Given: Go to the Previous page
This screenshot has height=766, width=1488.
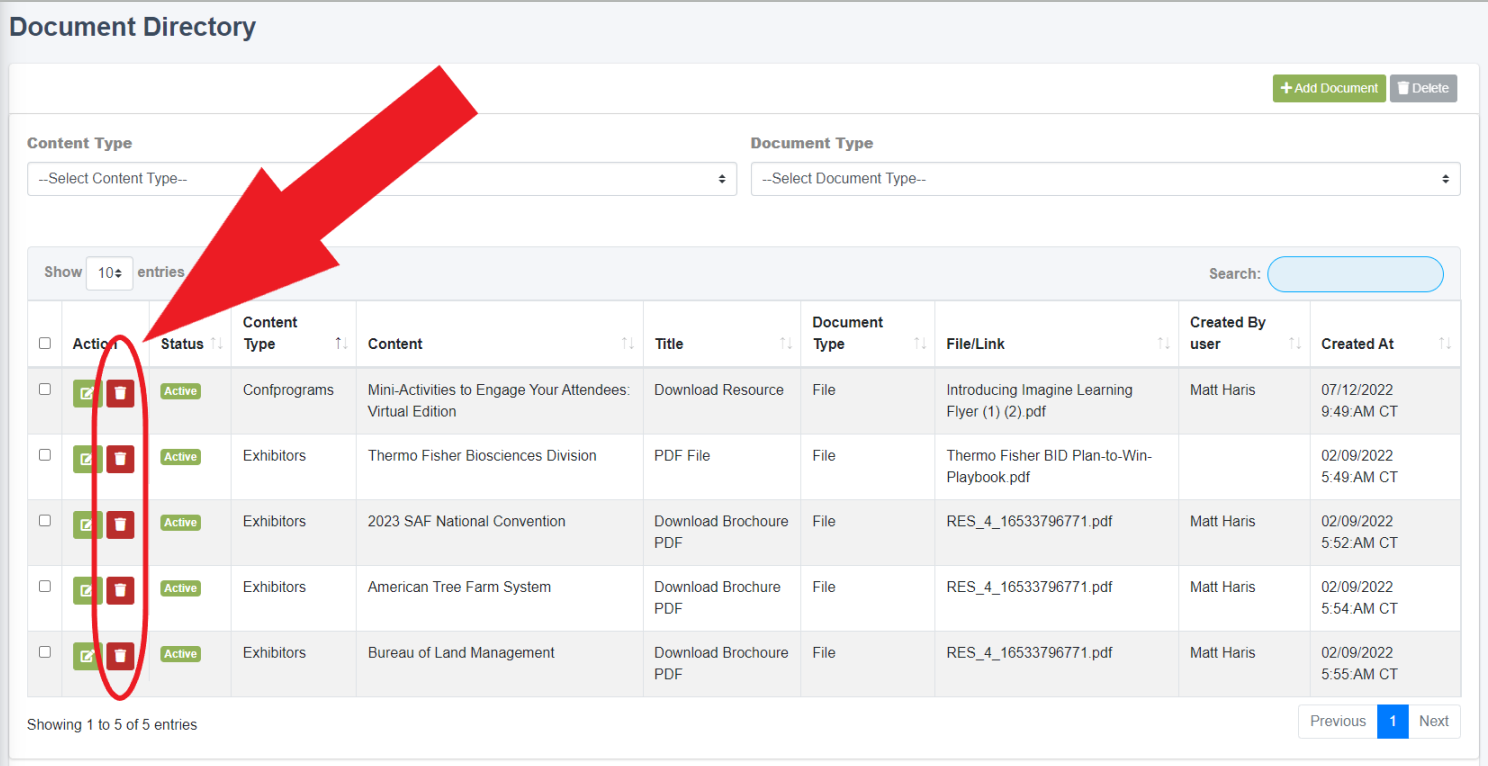Looking at the screenshot, I should [x=1337, y=721].
